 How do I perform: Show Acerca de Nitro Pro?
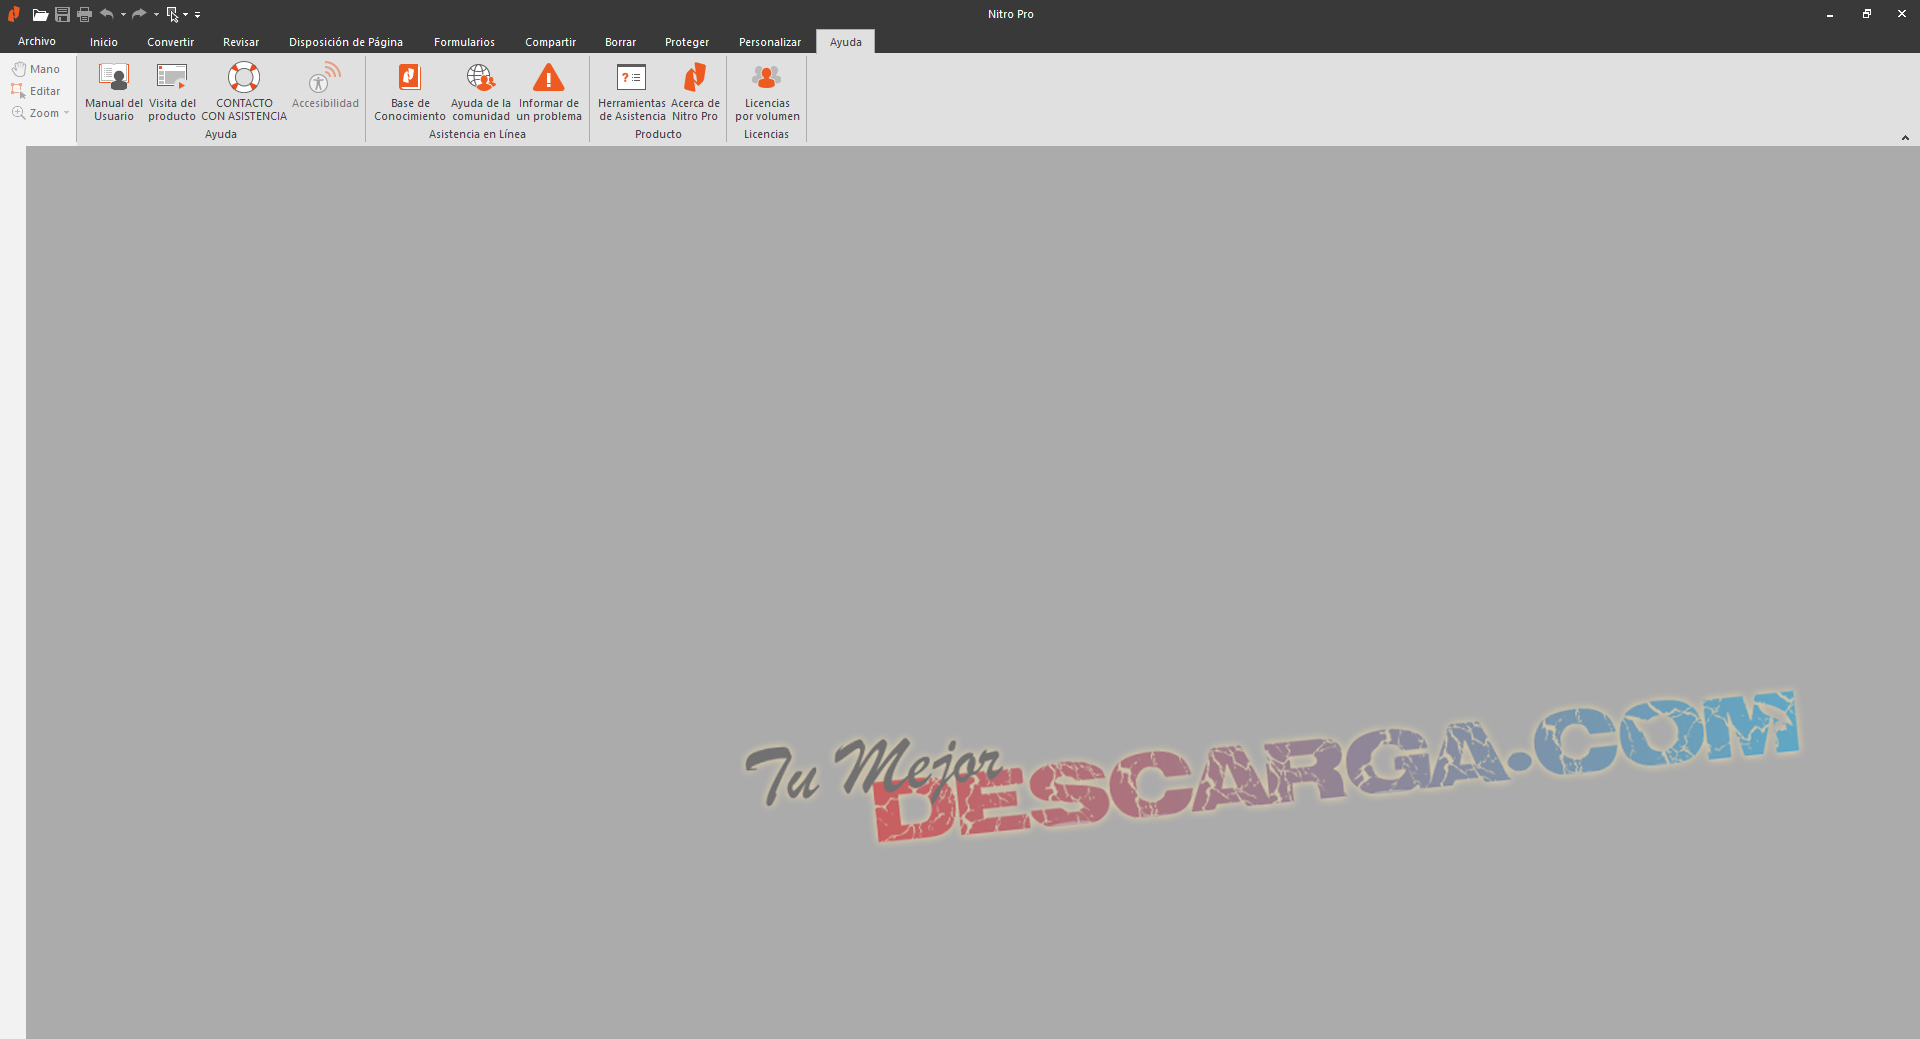(695, 92)
